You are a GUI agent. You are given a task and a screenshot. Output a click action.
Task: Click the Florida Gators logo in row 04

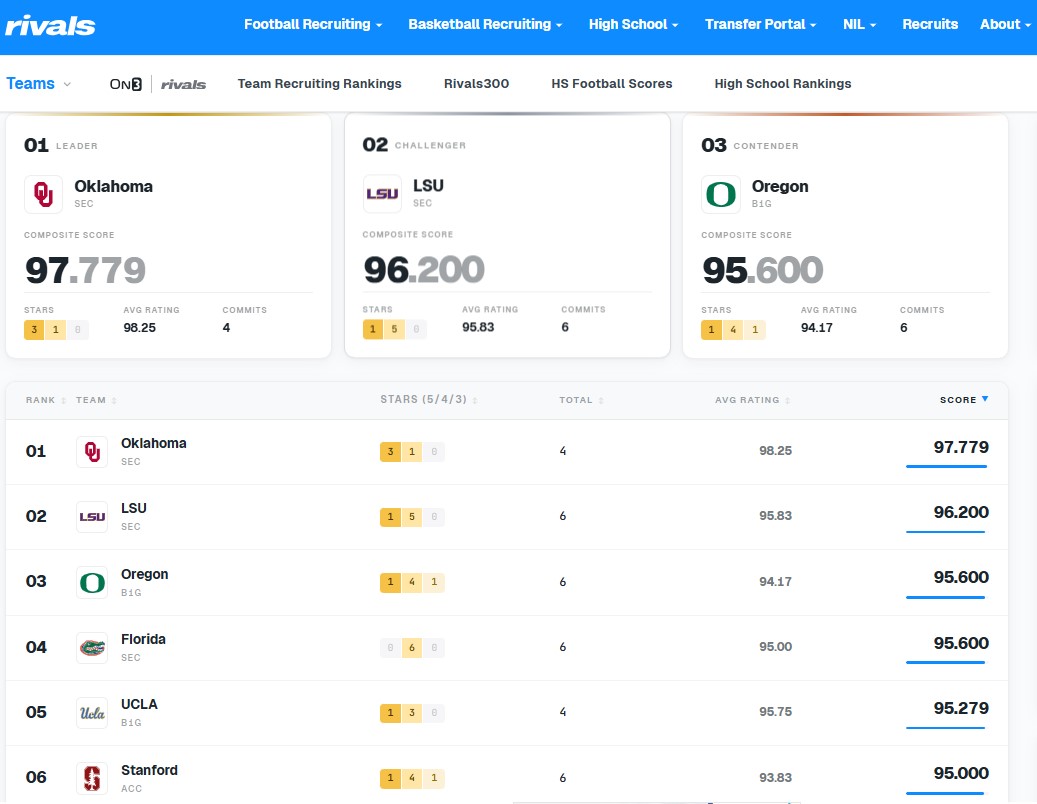click(92, 648)
